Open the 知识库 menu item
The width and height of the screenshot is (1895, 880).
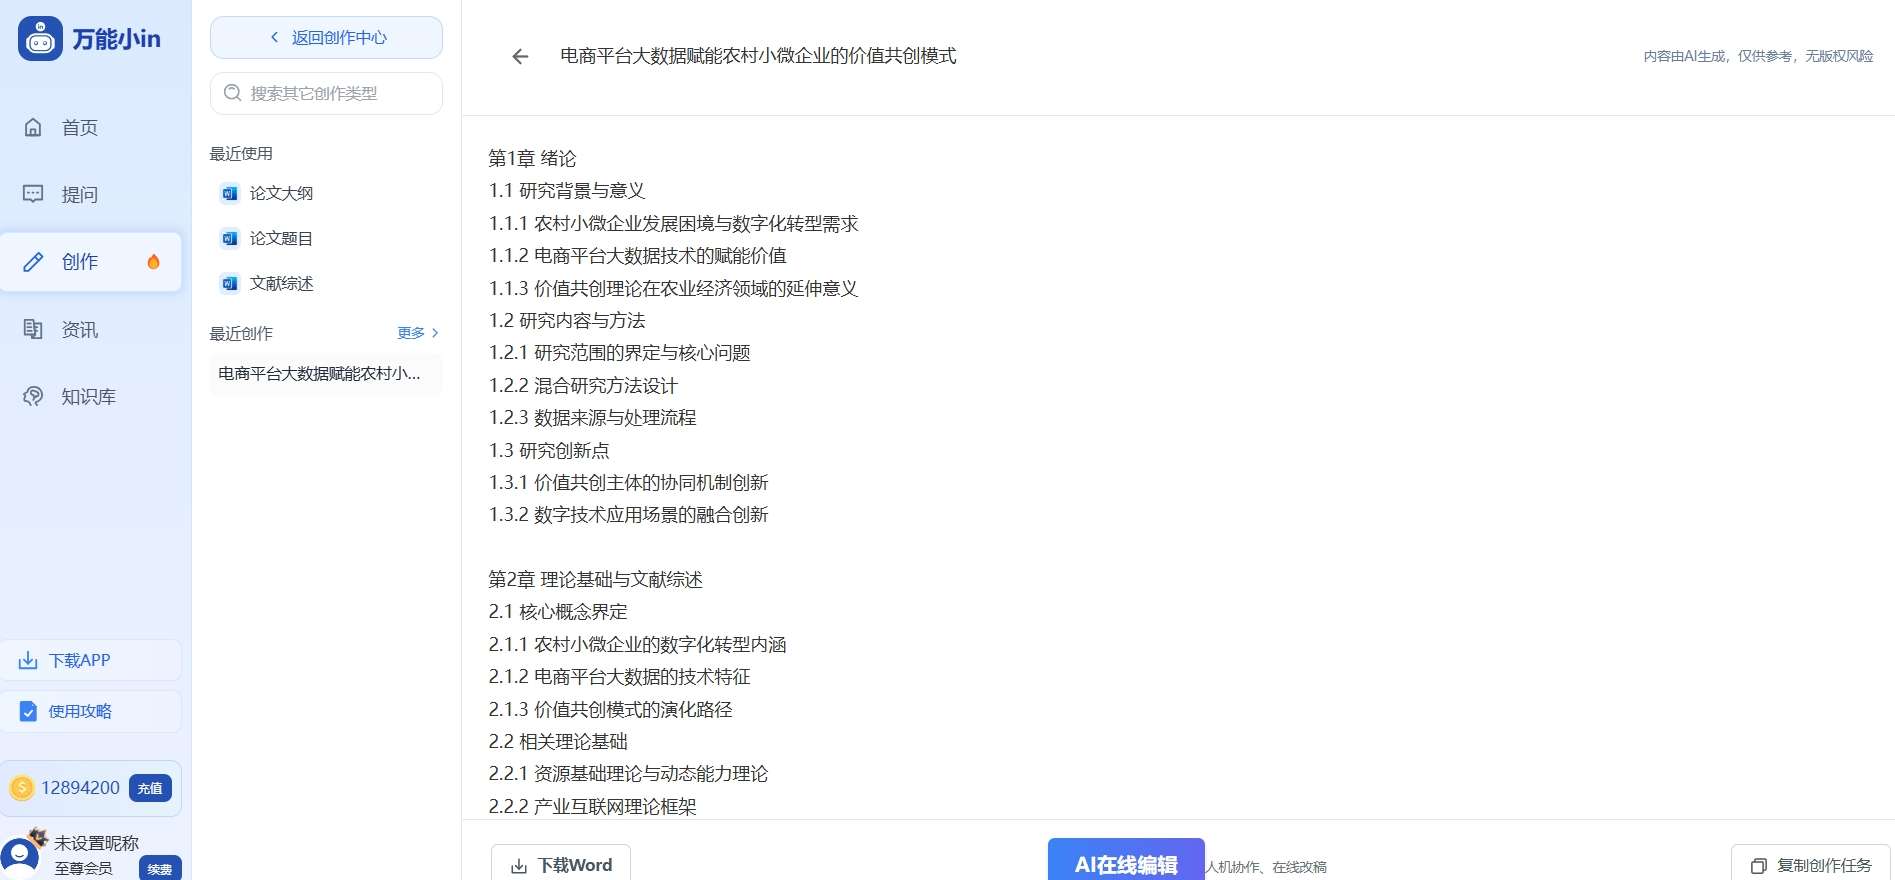coord(91,396)
